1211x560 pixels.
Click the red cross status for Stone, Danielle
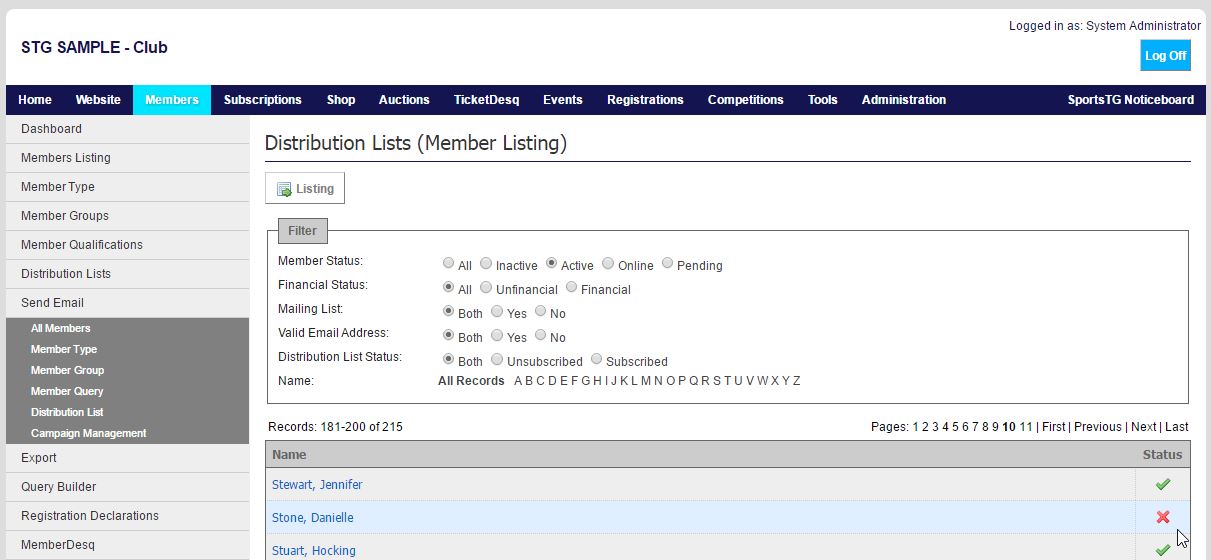coord(1162,517)
